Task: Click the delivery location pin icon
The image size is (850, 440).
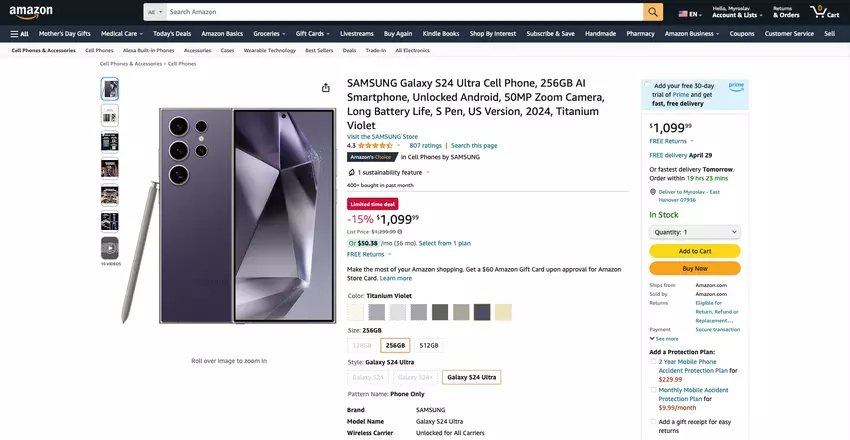Action: point(652,191)
